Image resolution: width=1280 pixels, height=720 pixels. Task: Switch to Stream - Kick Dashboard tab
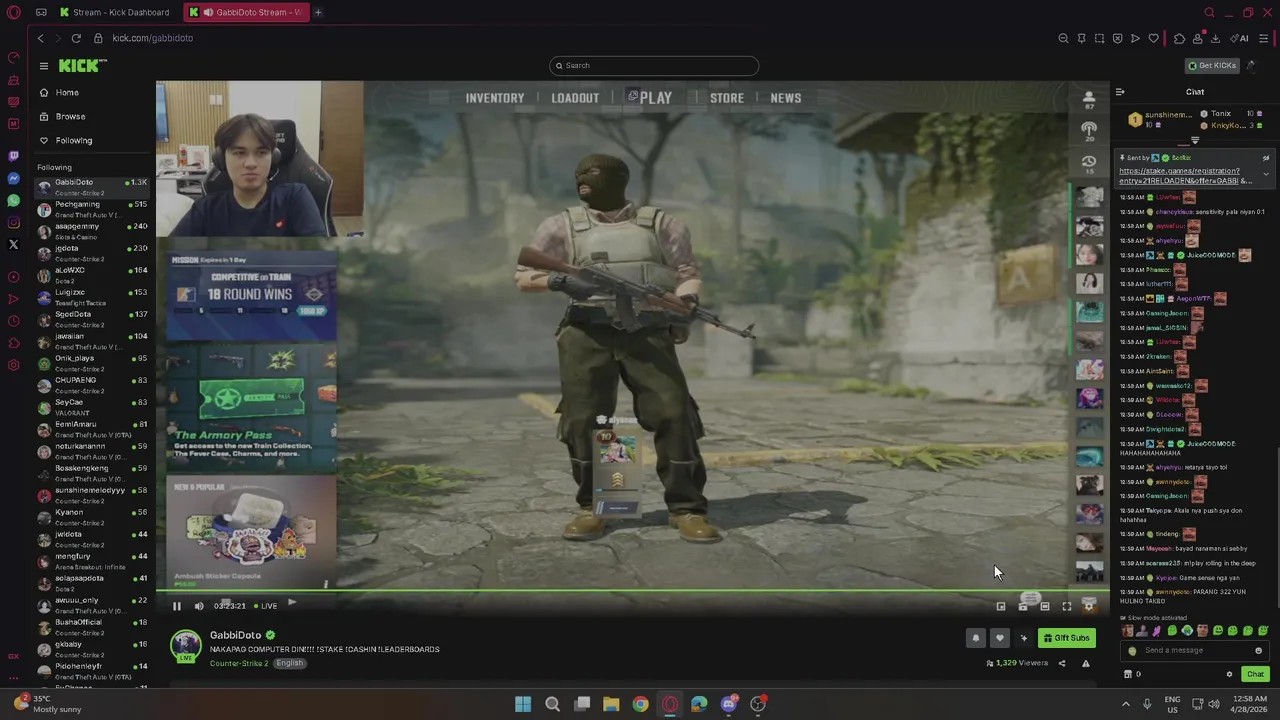[x=114, y=12]
